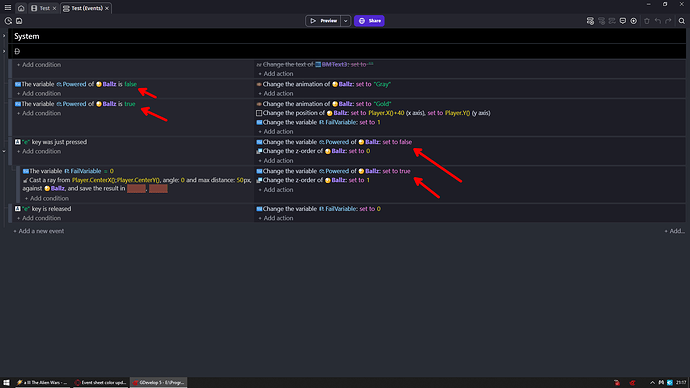Open the Preview options dropdown arrow

tap(345, 21)
